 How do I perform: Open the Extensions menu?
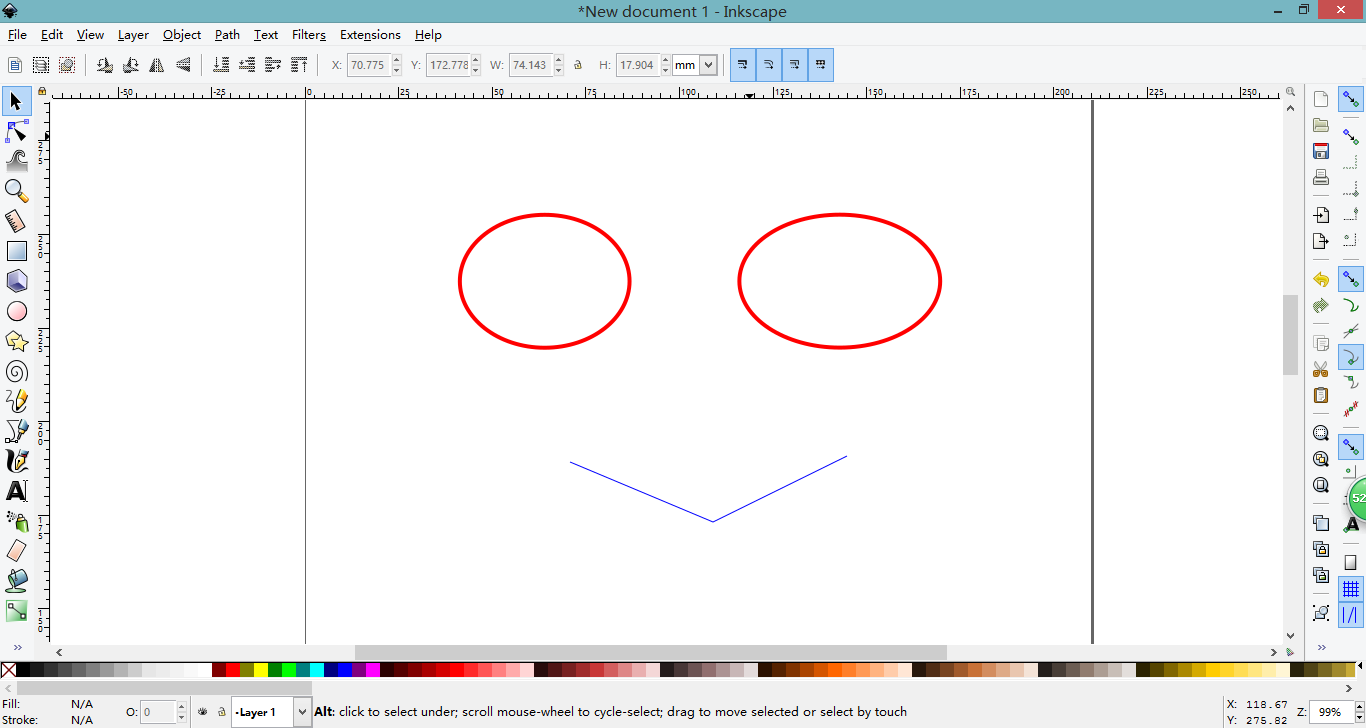pos(370,35)
